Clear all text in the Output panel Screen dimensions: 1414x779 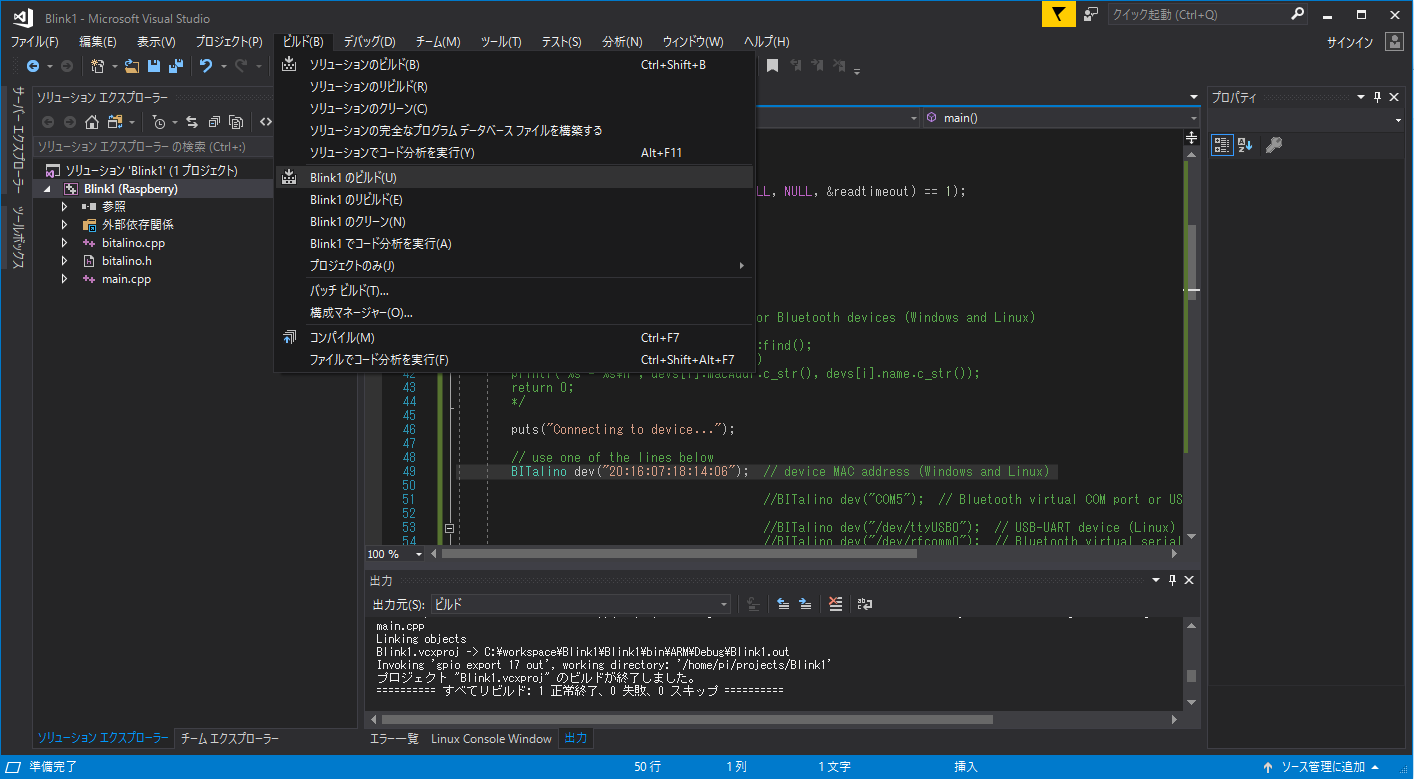click(x=836, y=604)
